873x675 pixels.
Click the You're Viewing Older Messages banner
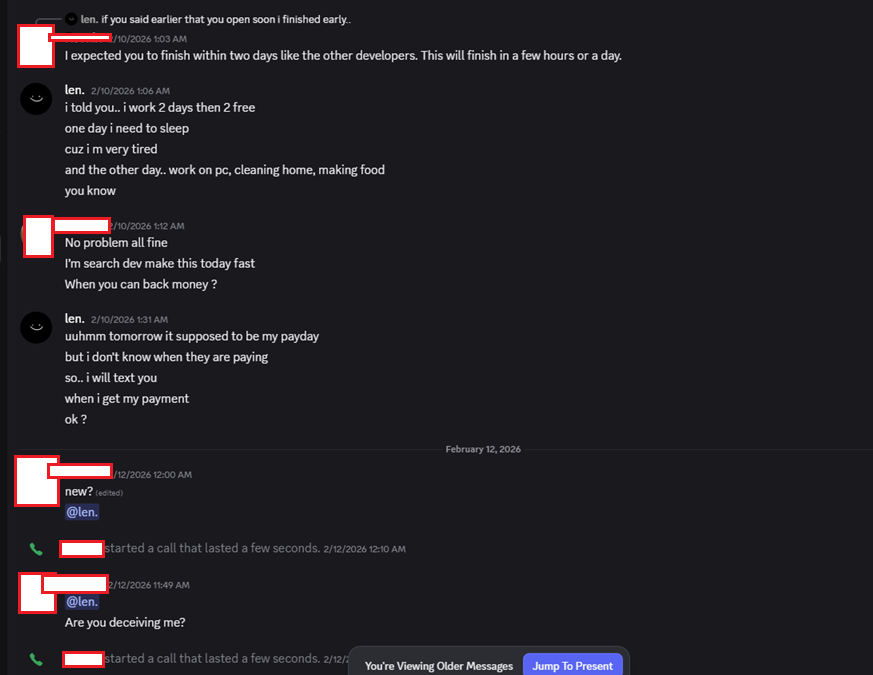pyautogui.click(x=439, y=665)
